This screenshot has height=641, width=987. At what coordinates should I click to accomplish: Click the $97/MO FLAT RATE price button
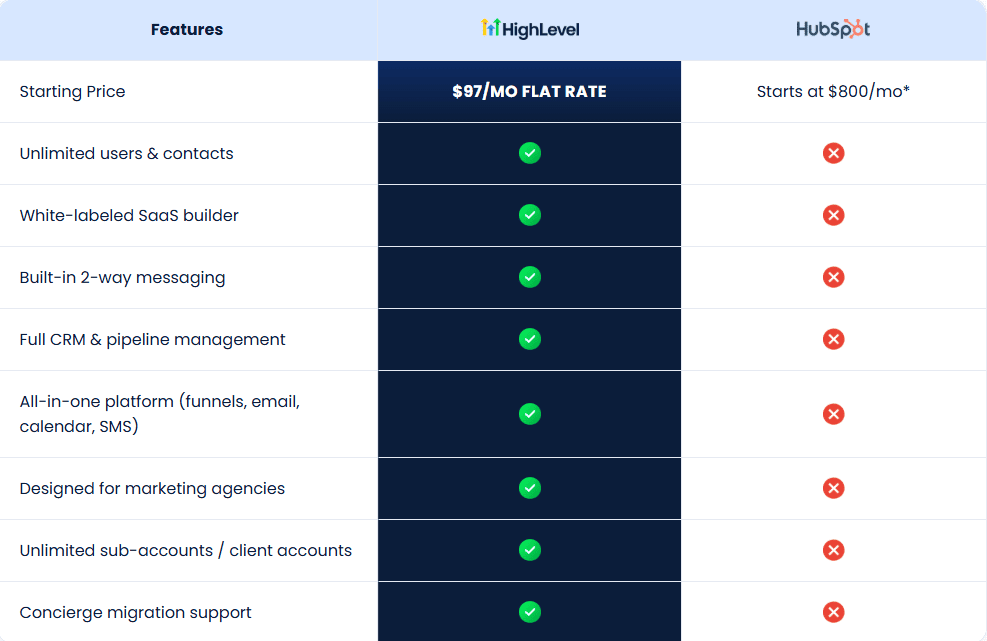click(529, 91)
